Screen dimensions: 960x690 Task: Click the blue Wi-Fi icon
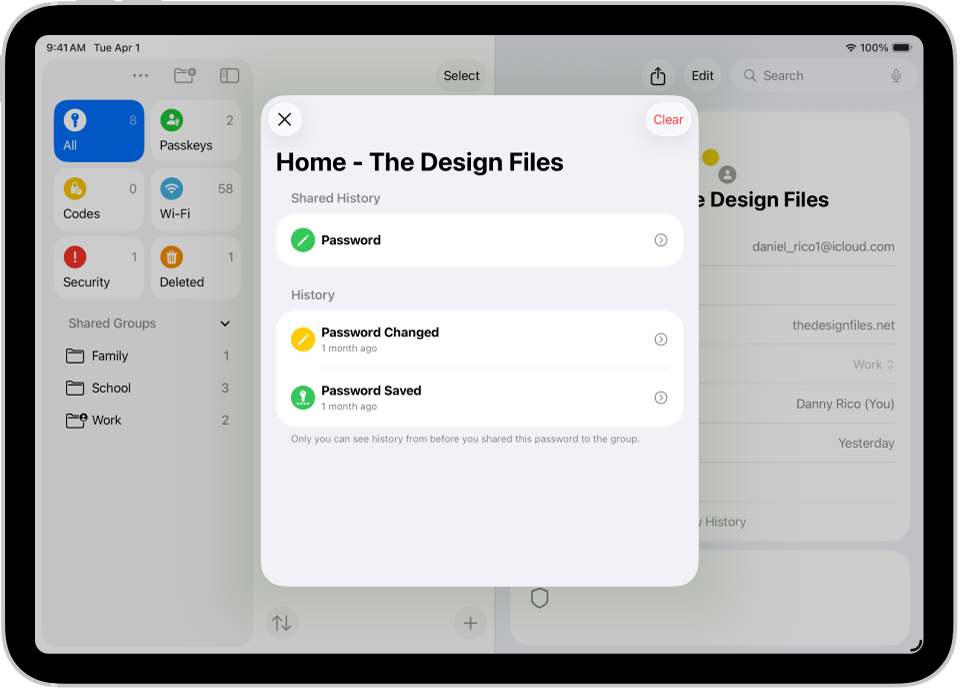[171, 189]
